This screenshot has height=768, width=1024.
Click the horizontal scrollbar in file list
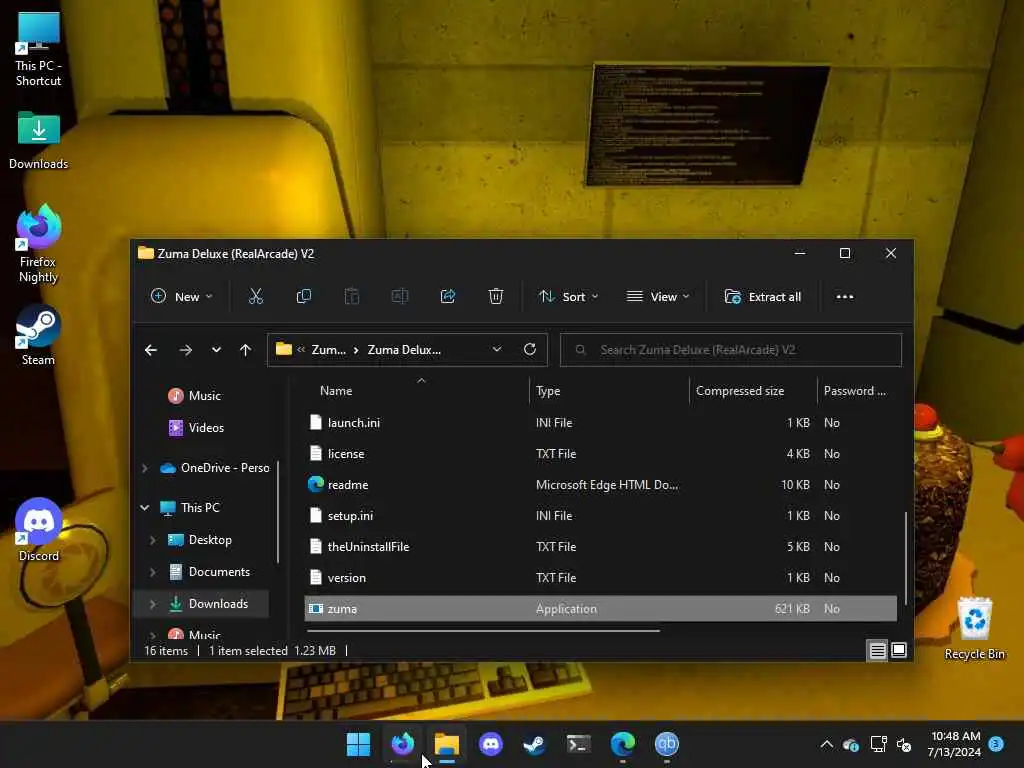(x=483, y=631)
